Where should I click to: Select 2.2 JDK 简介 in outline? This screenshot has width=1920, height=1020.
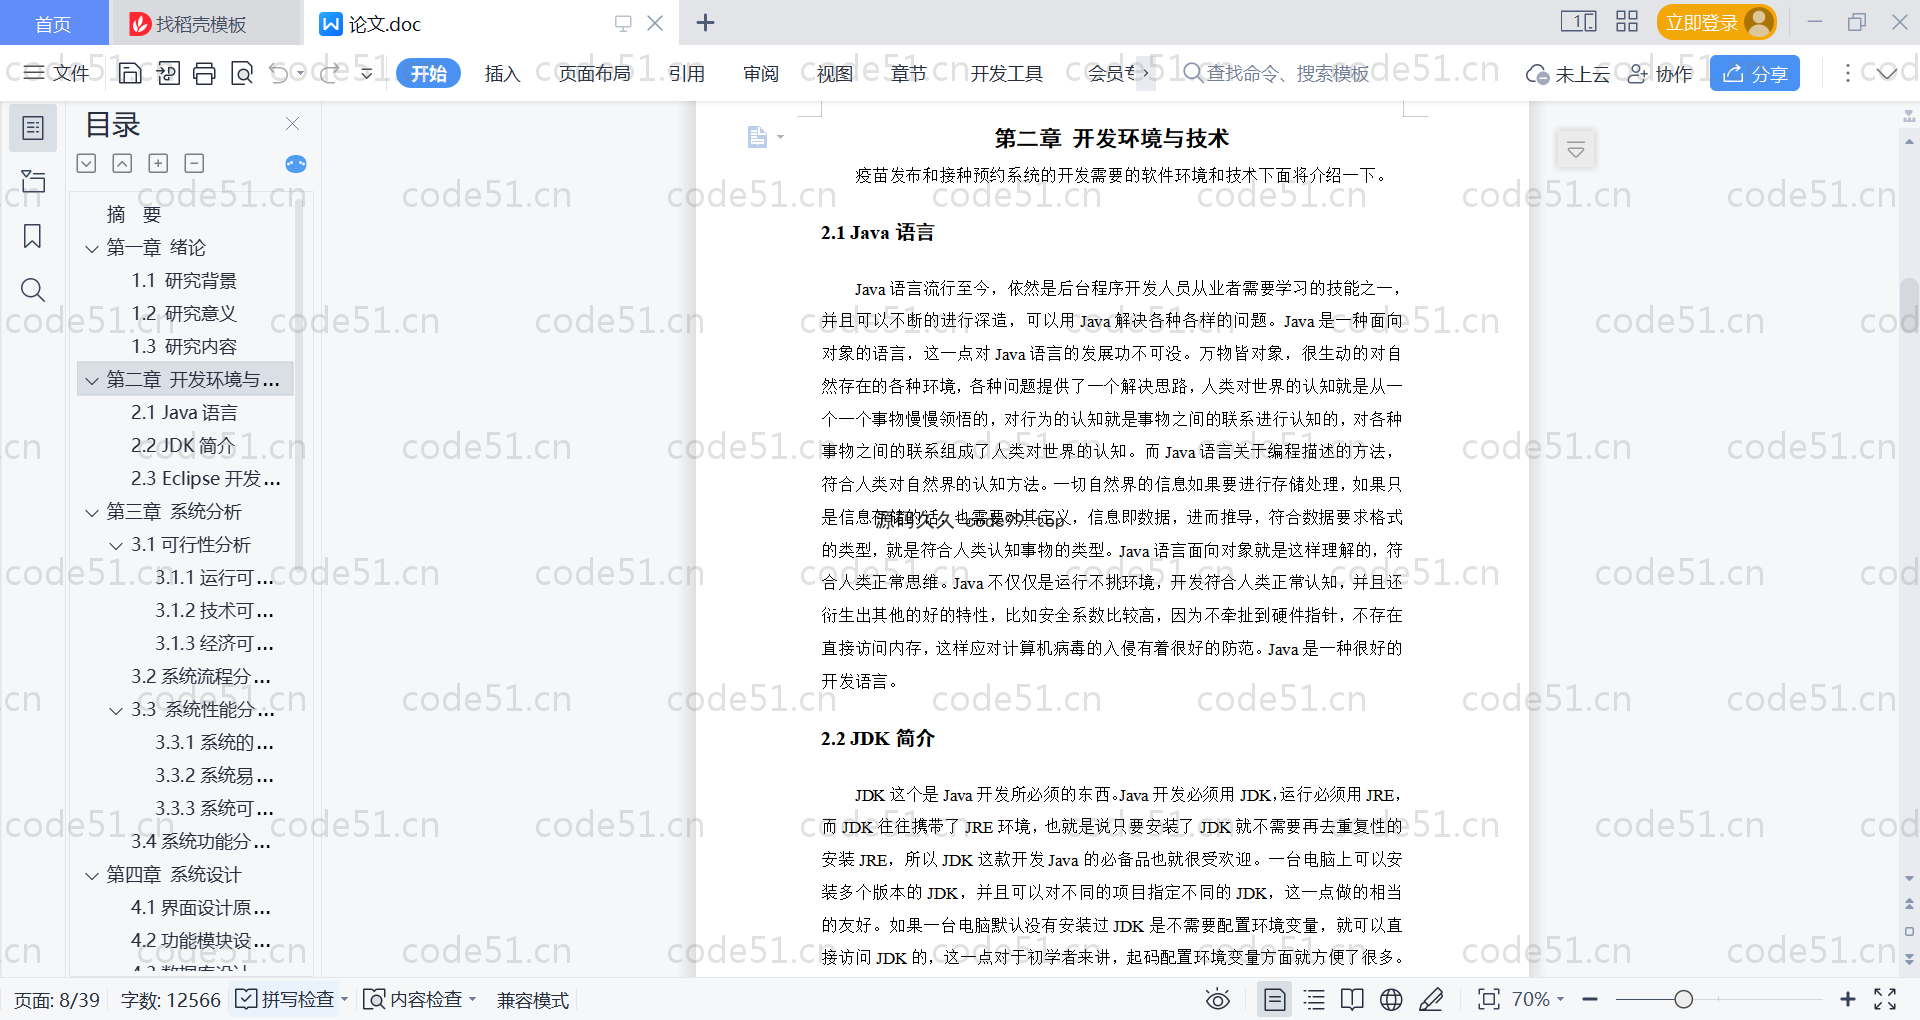click(183, 445)
